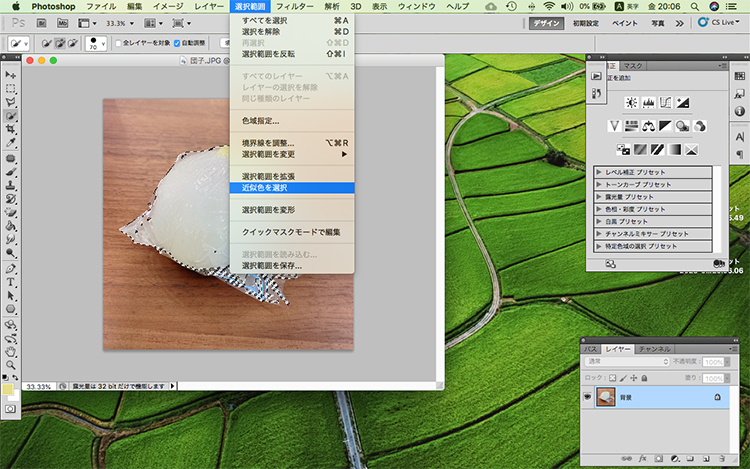Select the Eyedropper tool
This screenshot has width=750, height=469.
[x=11, y=142]
